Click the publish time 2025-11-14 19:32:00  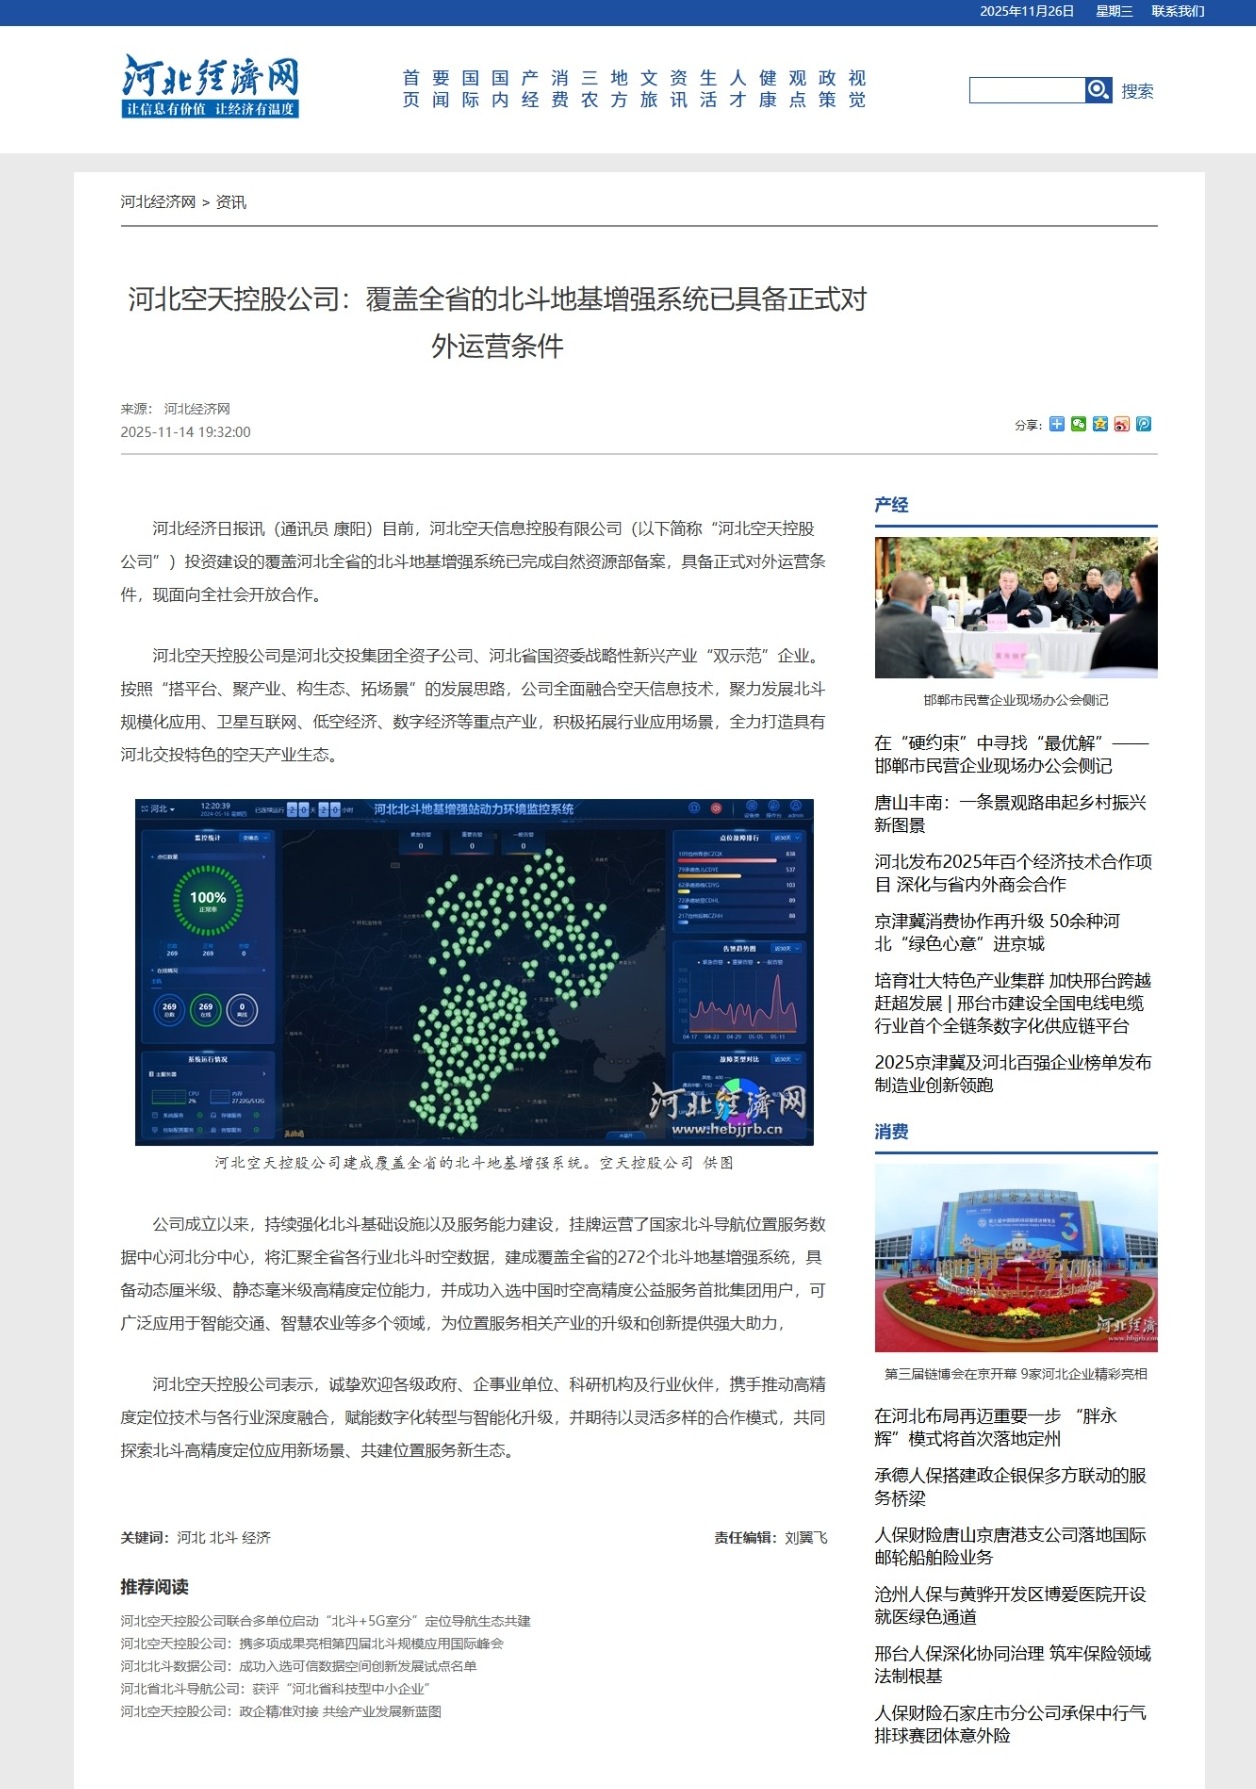pos(186,432)
